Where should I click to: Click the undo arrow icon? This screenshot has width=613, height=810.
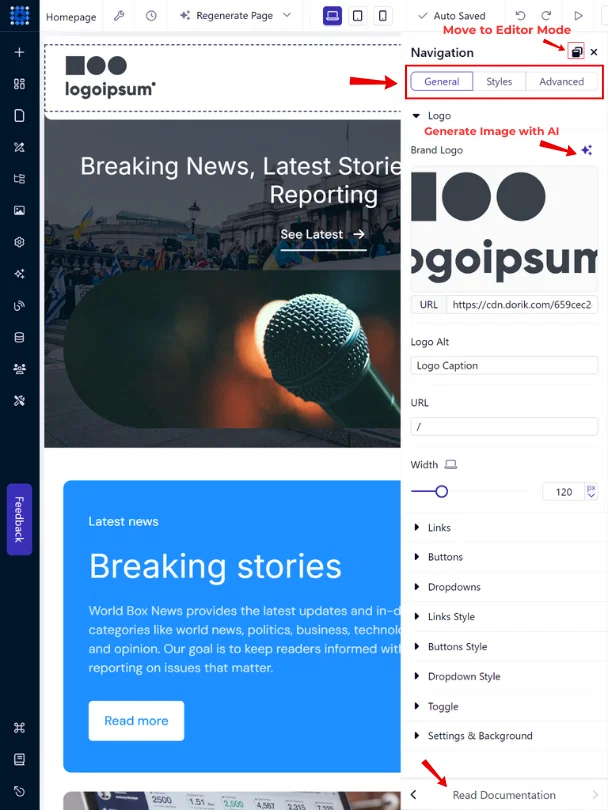pyautogui.click(x=520, y=15)
